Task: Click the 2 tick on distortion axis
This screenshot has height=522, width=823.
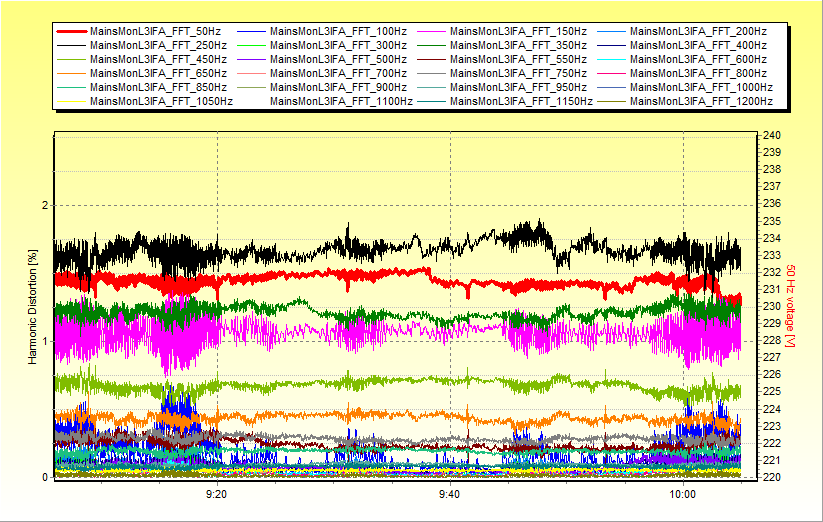Action: pyautogui.click(x=43, y=205)
